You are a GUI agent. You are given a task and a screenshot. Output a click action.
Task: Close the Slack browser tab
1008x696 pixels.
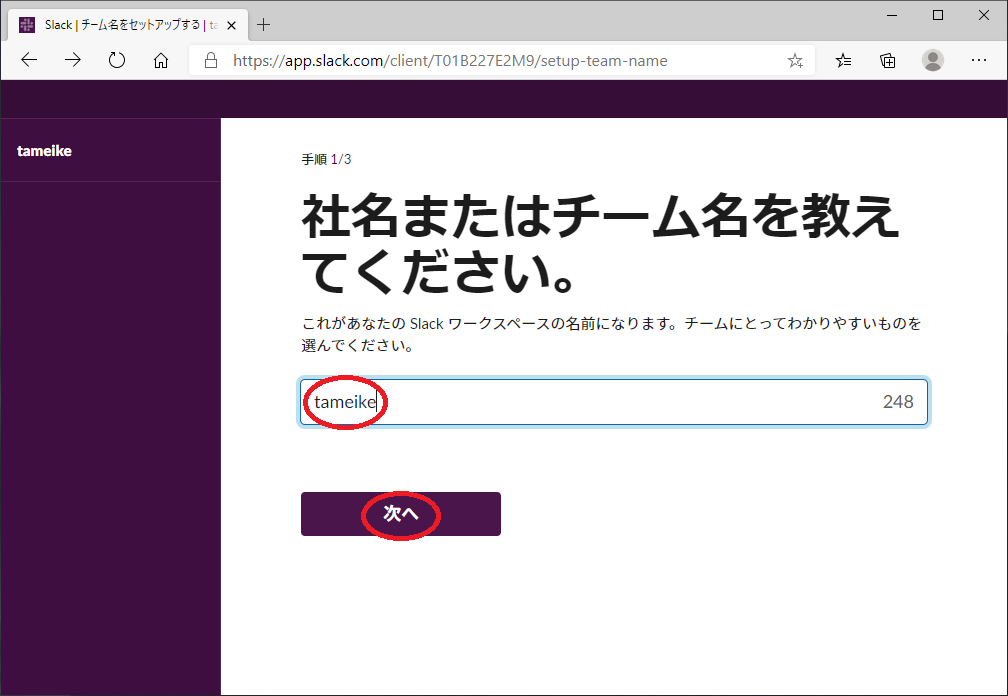tap(231, 25)
